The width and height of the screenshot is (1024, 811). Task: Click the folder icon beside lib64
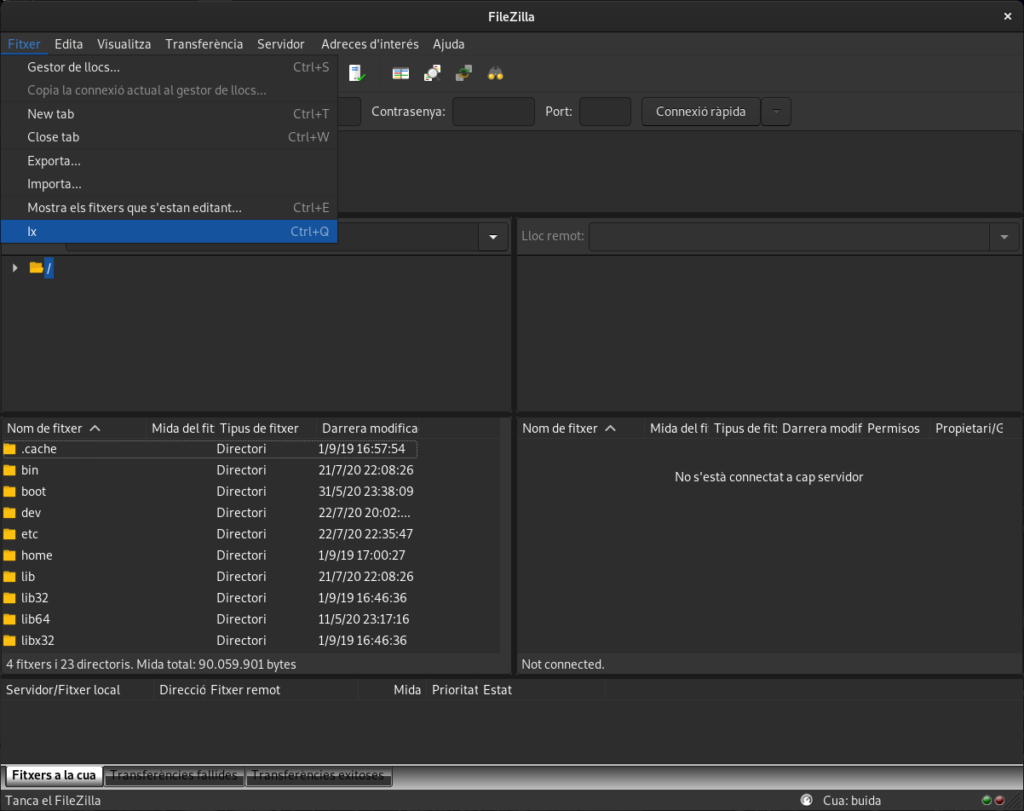[x=10, y=619]
